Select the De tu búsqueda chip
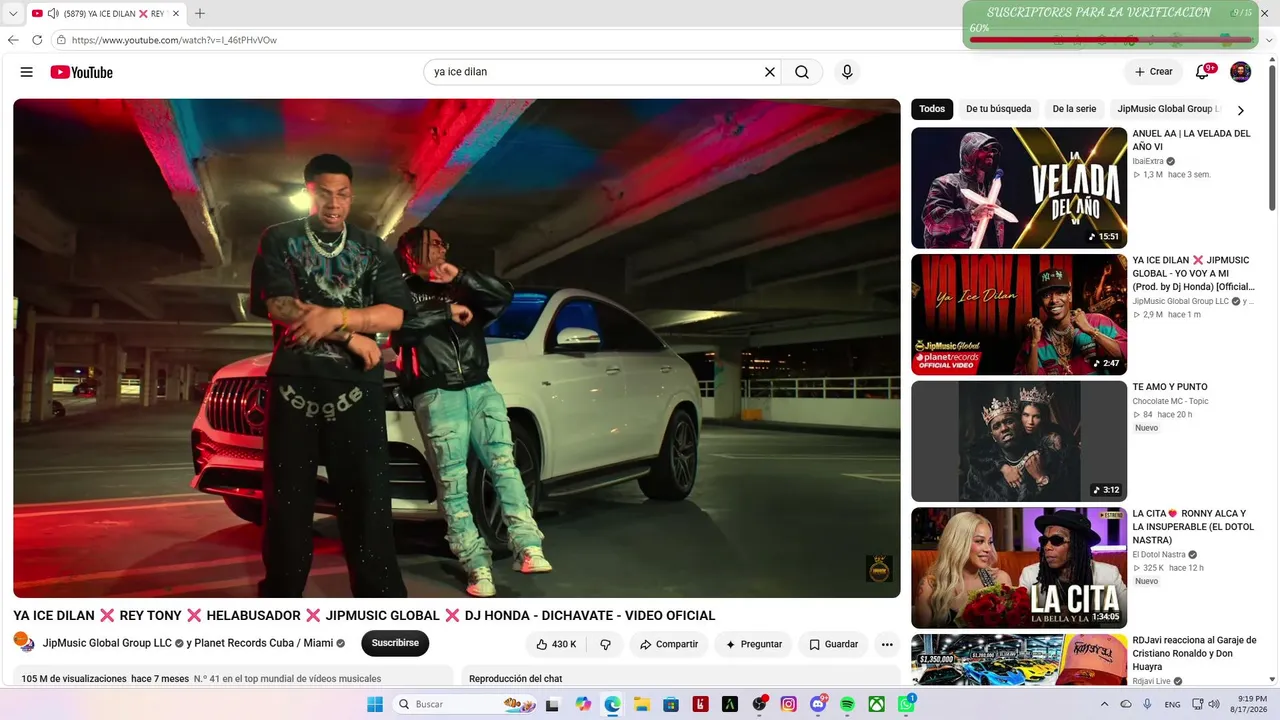 [x=998, y=109]
